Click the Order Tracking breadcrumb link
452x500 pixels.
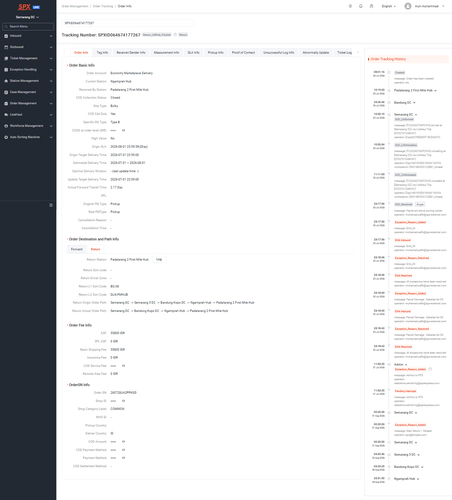click(103, 6)
